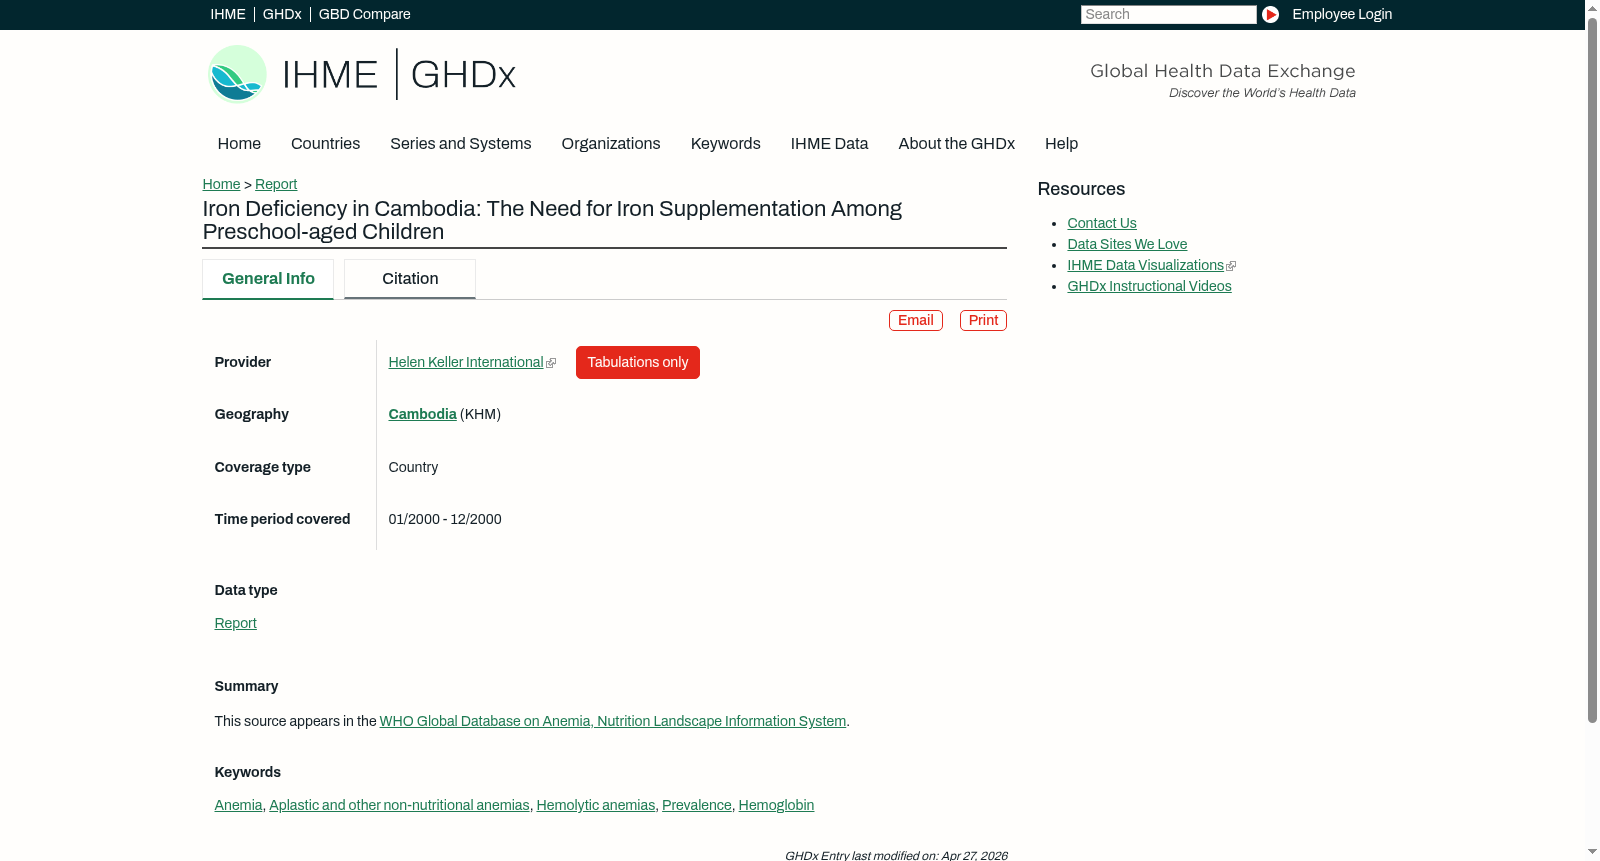Open the Help menu item
Image resolution: width=1600 pixels, height=861 pixels.
coord(1061,144)
